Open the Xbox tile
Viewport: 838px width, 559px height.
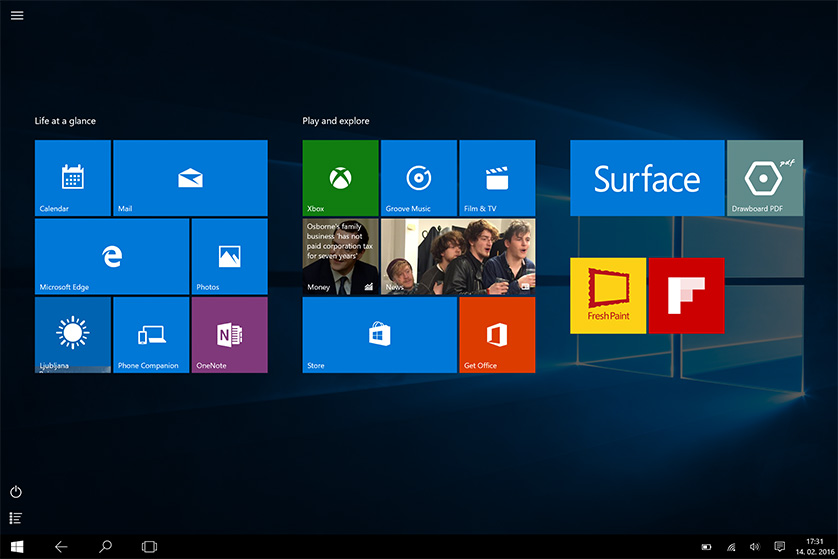(340, 178)
